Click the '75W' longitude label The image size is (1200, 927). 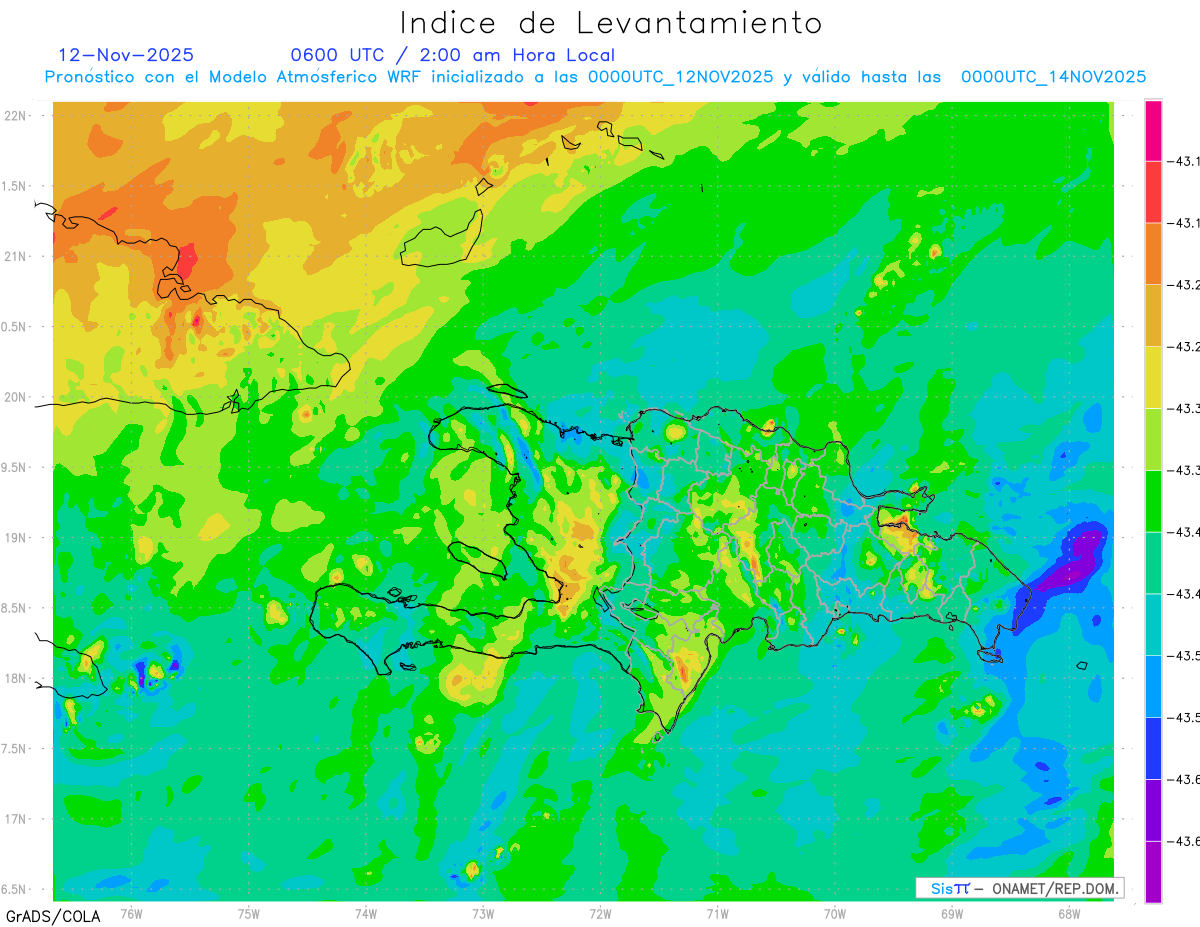click(x=249, y=913)
